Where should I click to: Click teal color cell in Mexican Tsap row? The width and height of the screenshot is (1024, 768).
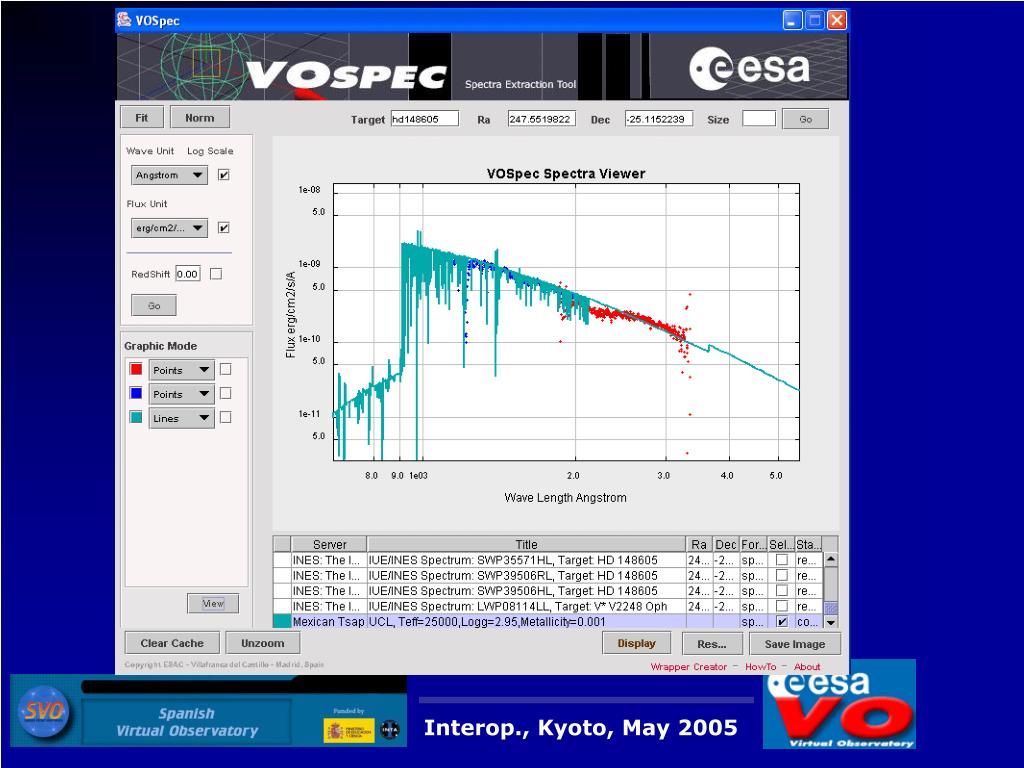(282, 622)
